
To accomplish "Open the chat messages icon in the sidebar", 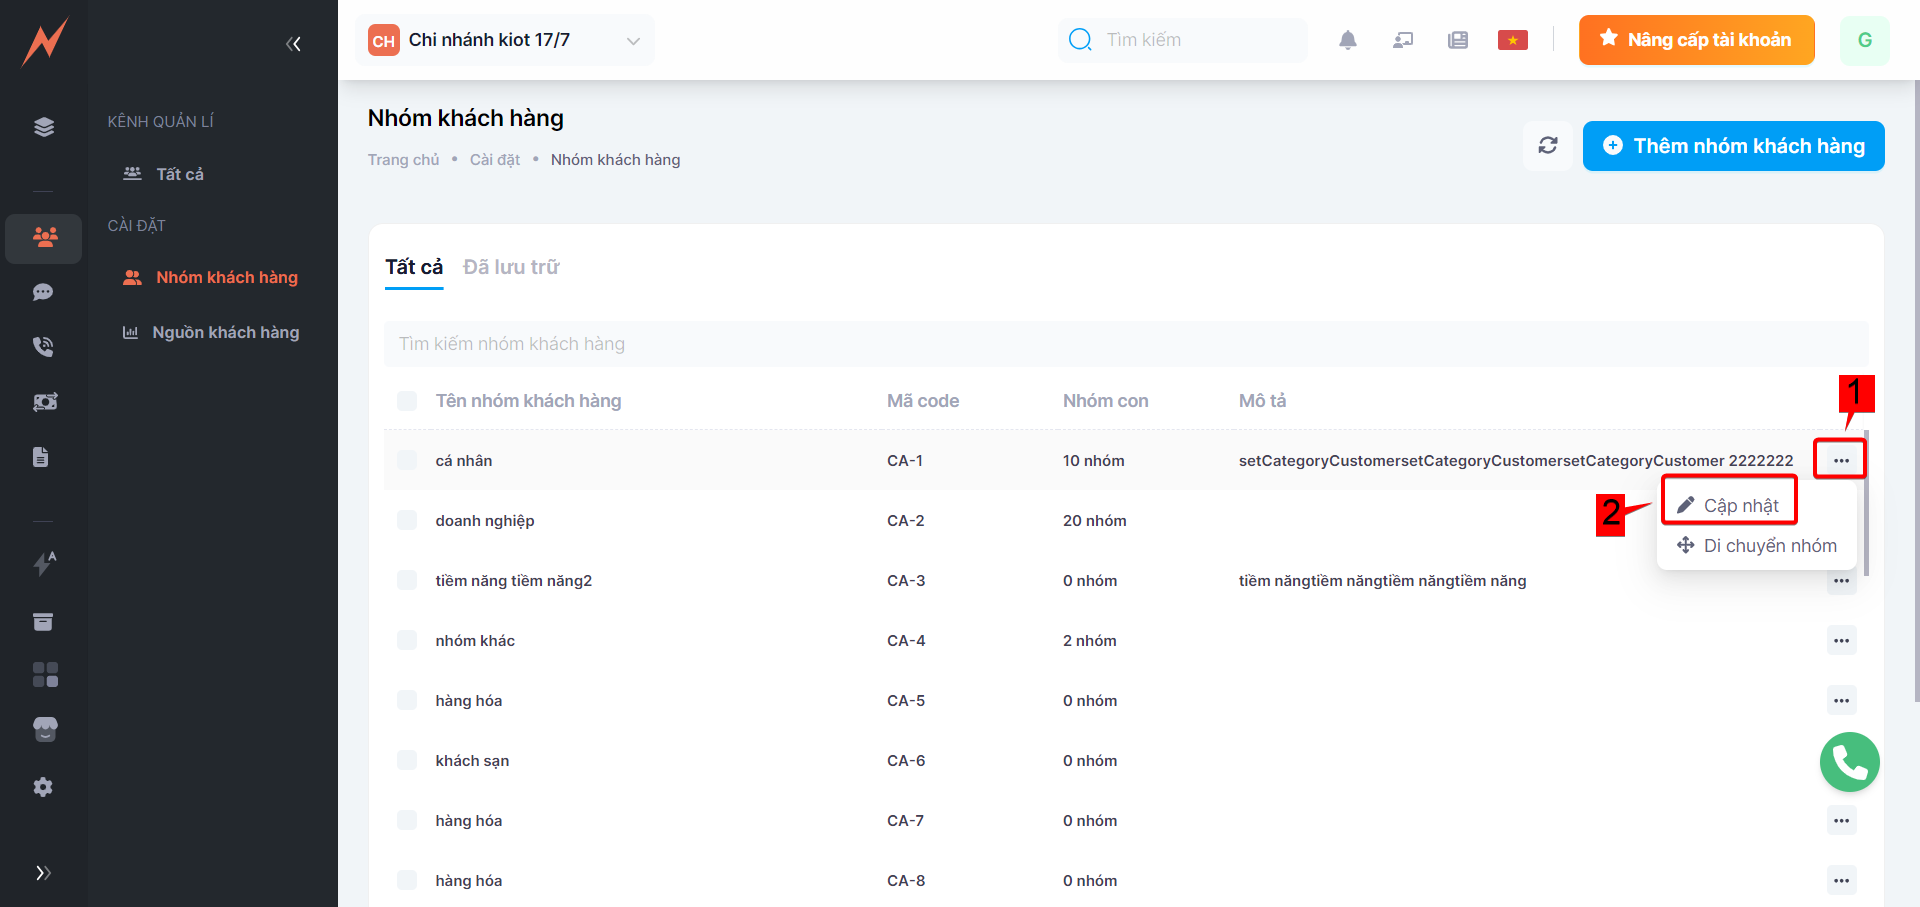I will coord(43,292).
